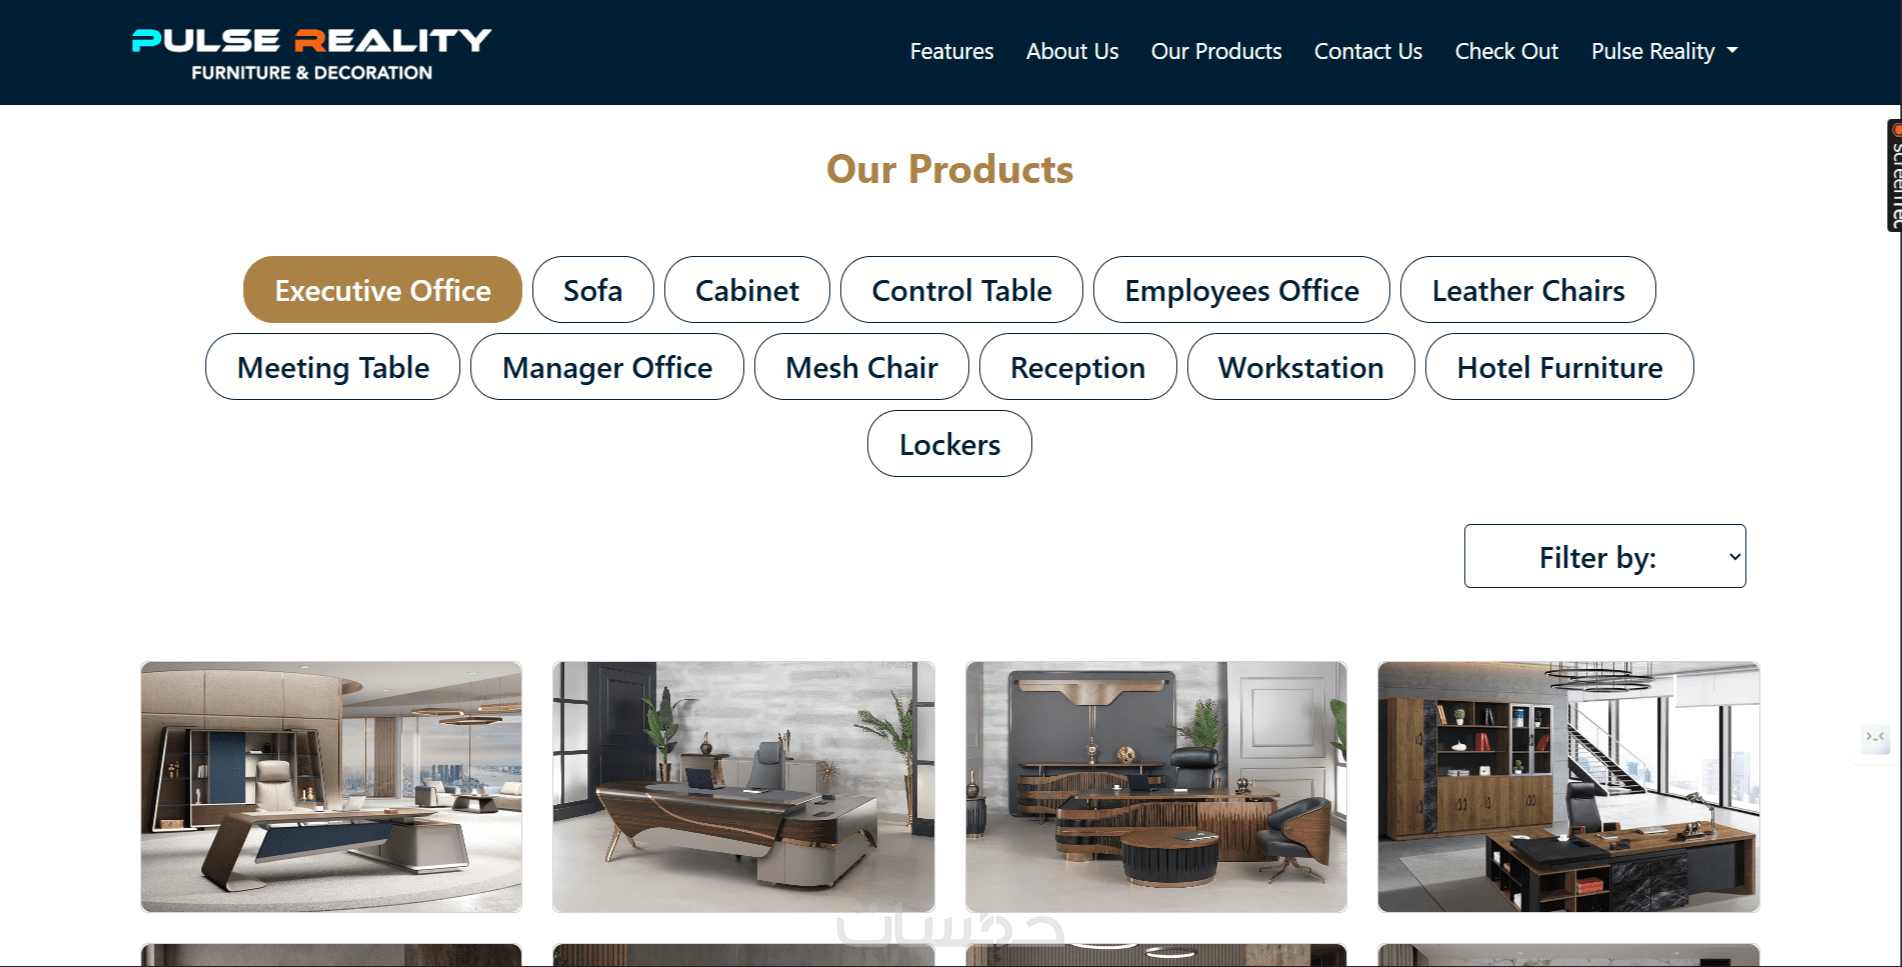The height and width of the screenshot is (967, 1902).
Task: Open the screen recorder side tab
Action: tap(1894, 176)
